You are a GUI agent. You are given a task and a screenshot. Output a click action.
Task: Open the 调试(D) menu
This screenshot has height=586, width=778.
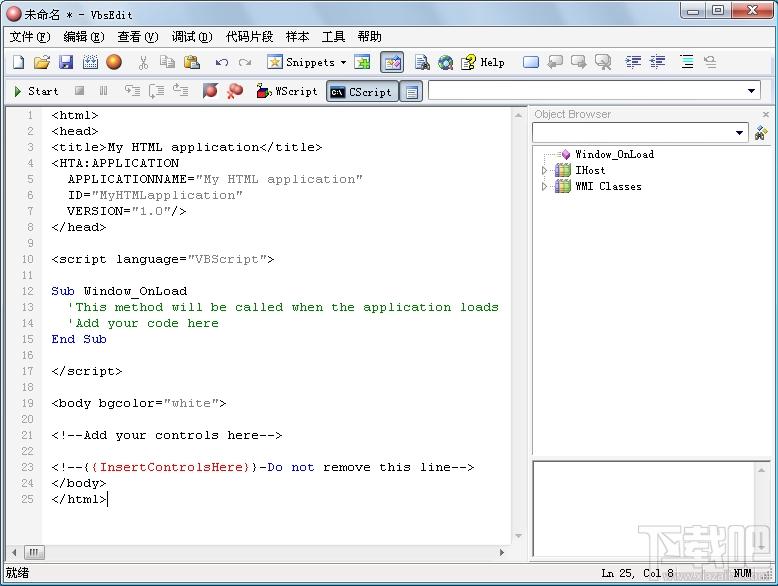pyautogui.click(x=192, y=37)
